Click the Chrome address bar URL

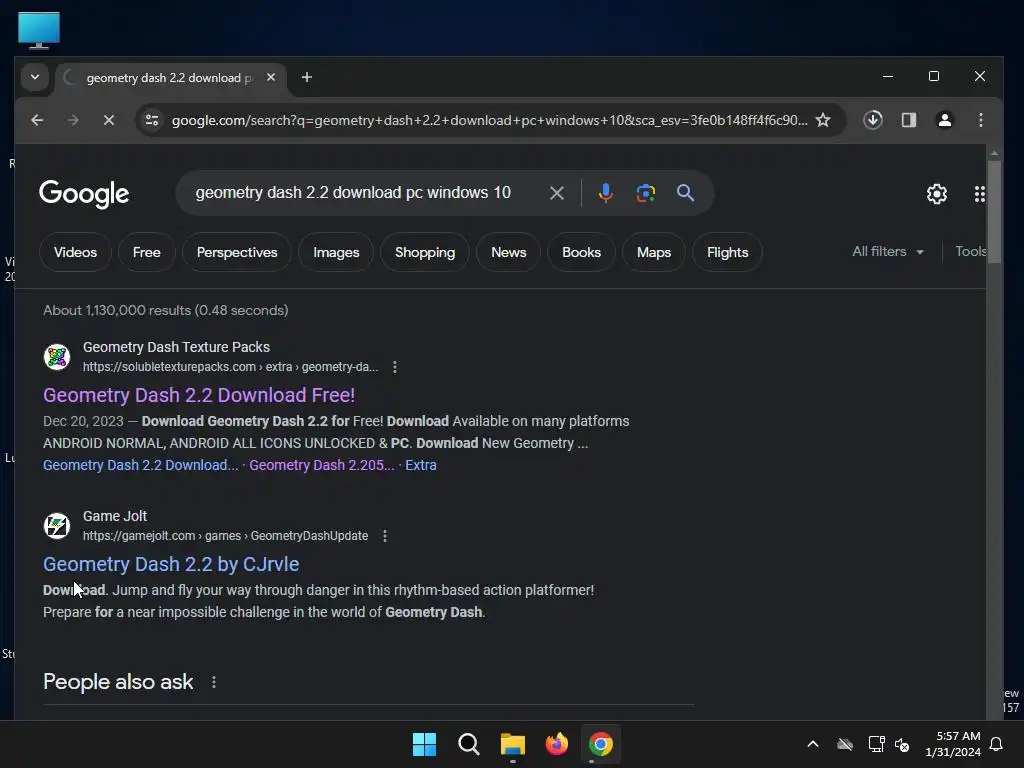(489, 120)
